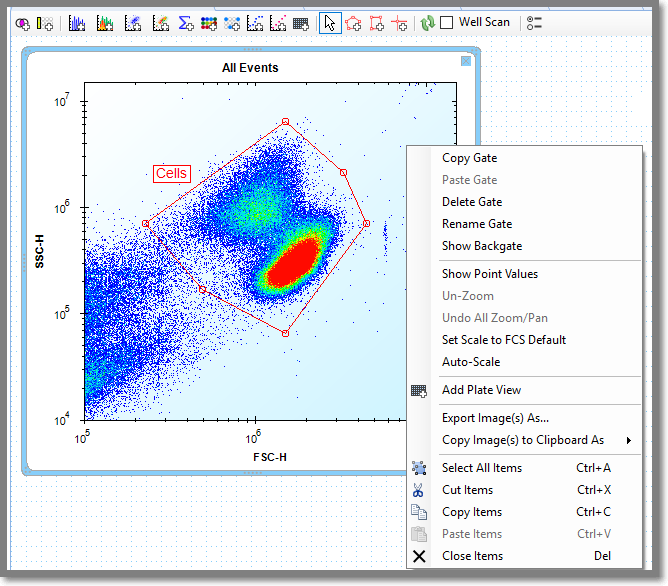Add a blue histogram plot from toolbar
The height and width of the screenshot is (586, 668).
77,23
